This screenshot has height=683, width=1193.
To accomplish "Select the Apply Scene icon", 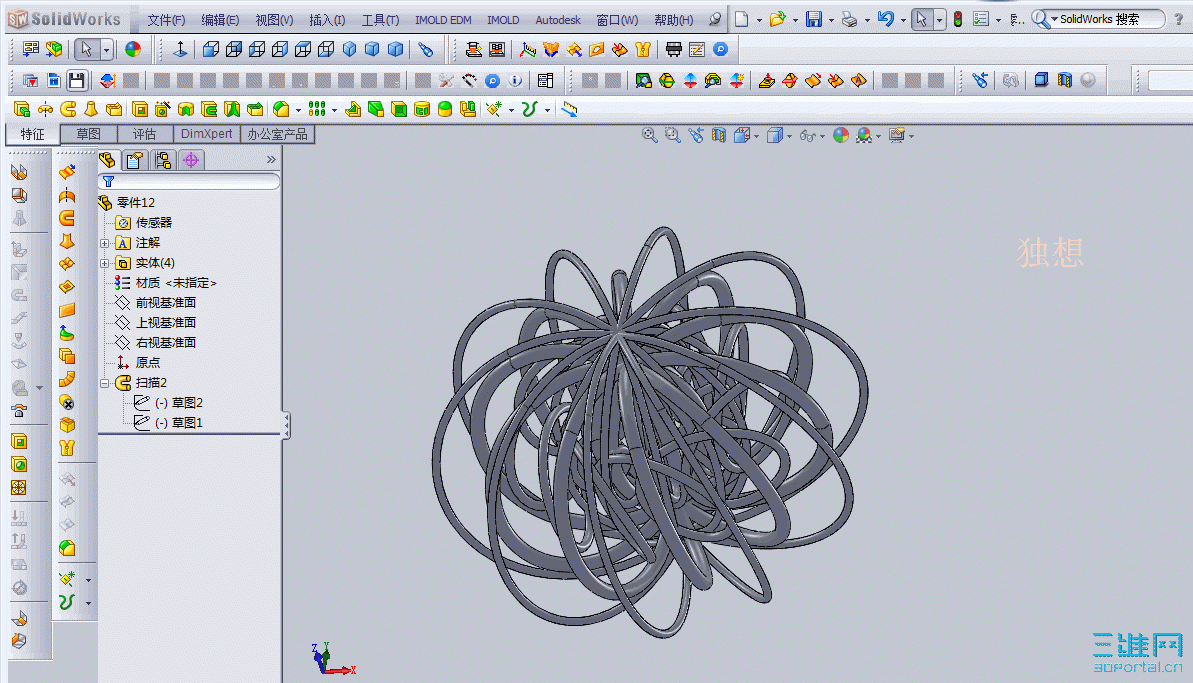I will coord(862,134).
